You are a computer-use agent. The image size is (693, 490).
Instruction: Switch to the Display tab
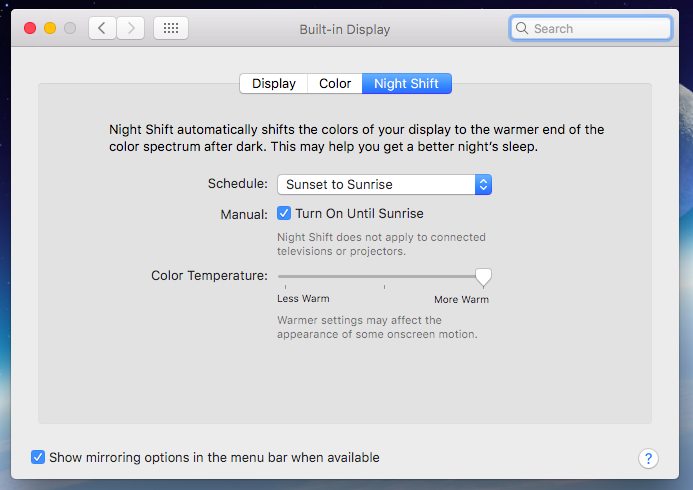coord(274,84)
